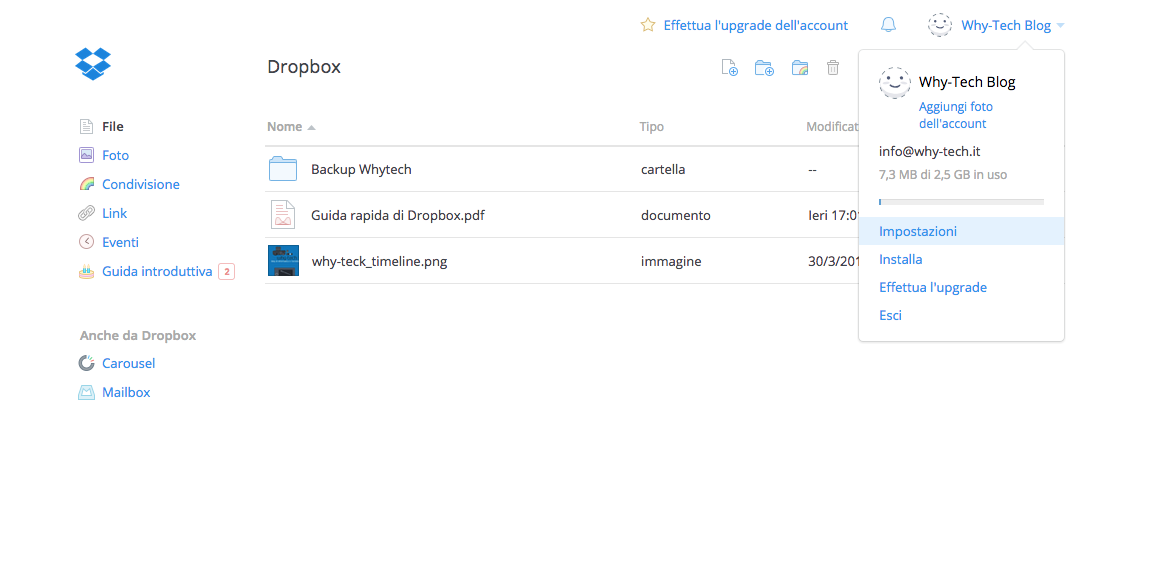Click the Condivisione rainbow icon
Image resolution: width=1157 pixels, height=574 pixels.
click(x=86, y=184)
